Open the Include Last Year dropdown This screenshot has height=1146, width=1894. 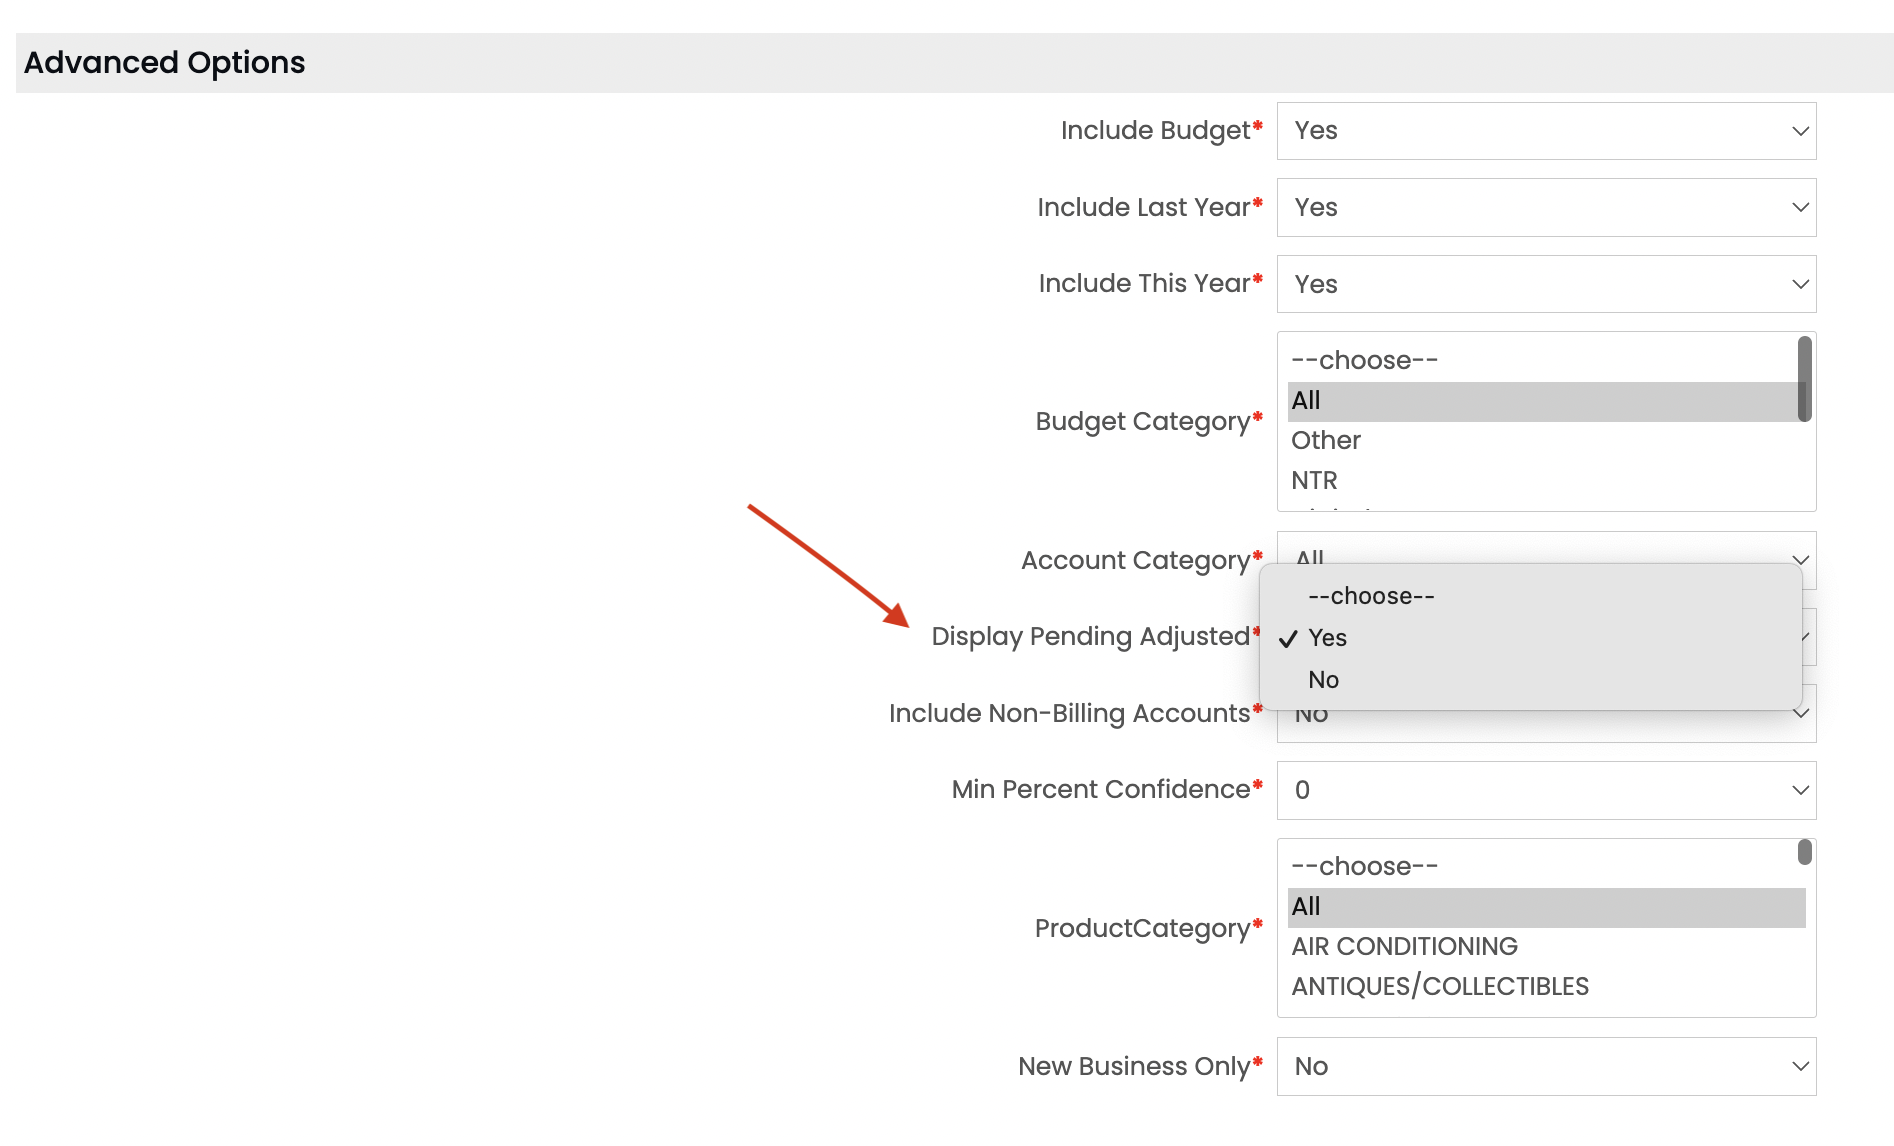[1546, 208]
